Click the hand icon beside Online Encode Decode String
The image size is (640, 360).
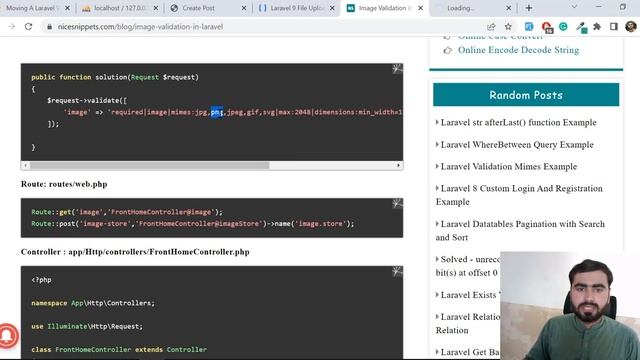(x=448, y=50)
